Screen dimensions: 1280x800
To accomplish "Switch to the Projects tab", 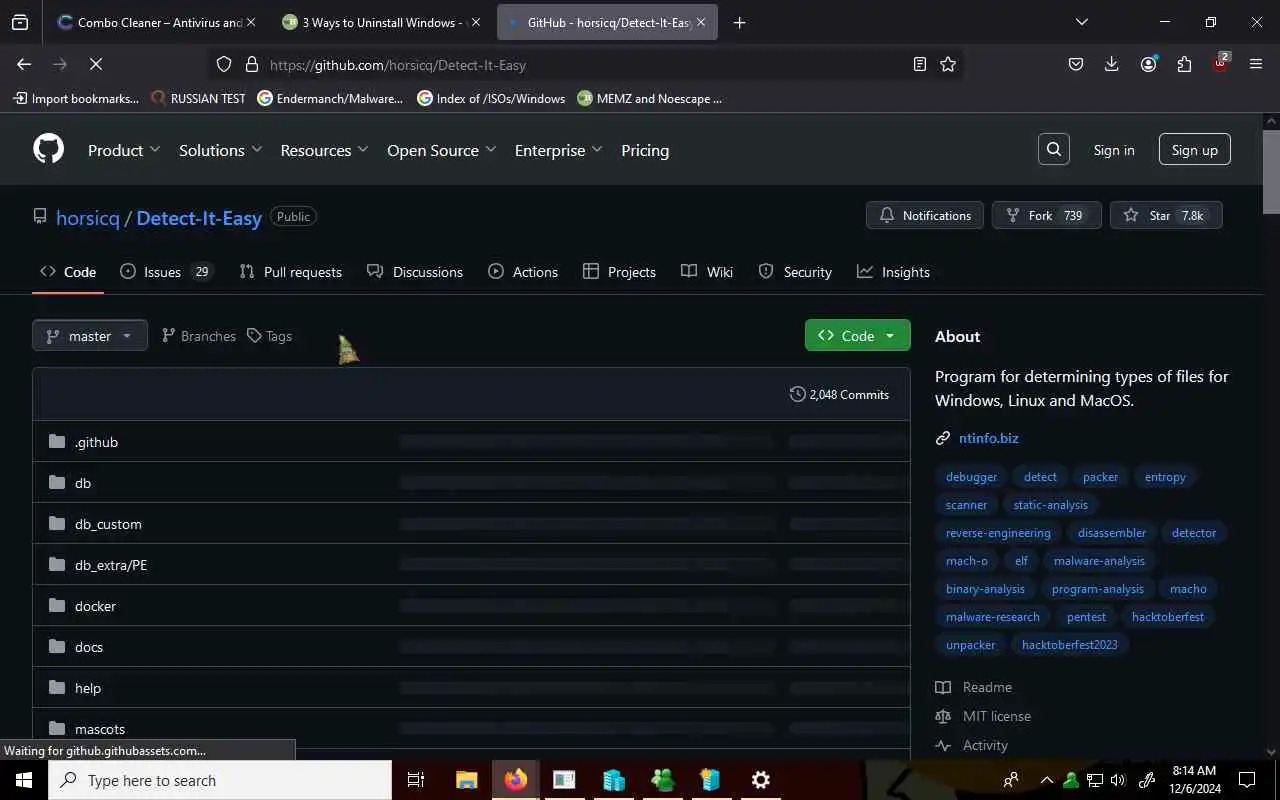I will coord(619,272).
